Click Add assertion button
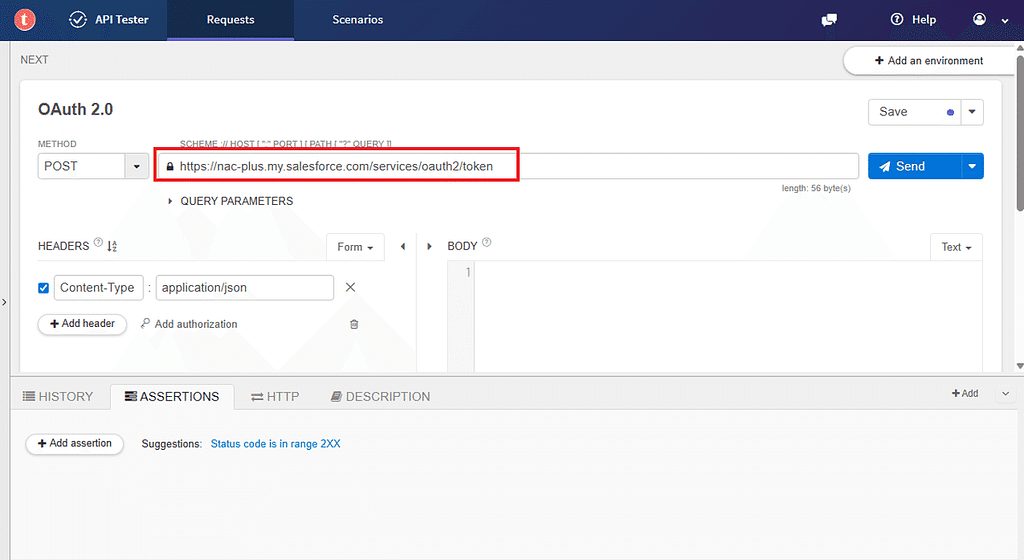The image size is (1024, 560). pyautogui.click(x=74, y=443)
